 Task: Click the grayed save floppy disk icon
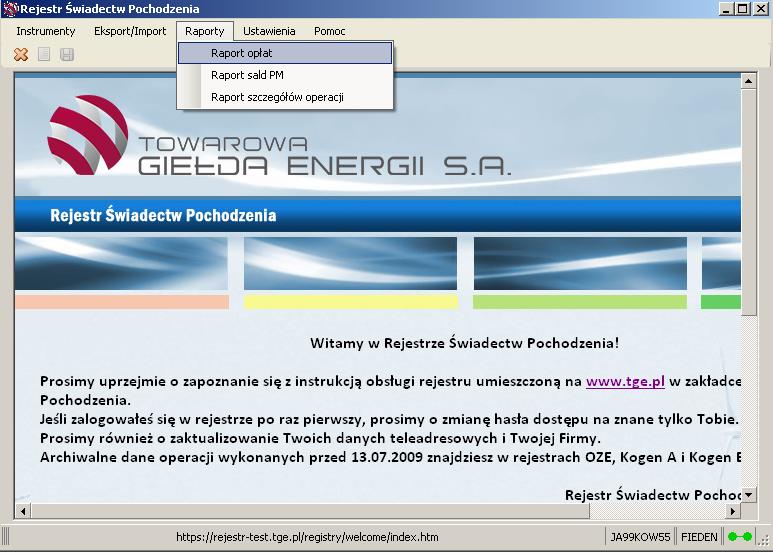67,54
